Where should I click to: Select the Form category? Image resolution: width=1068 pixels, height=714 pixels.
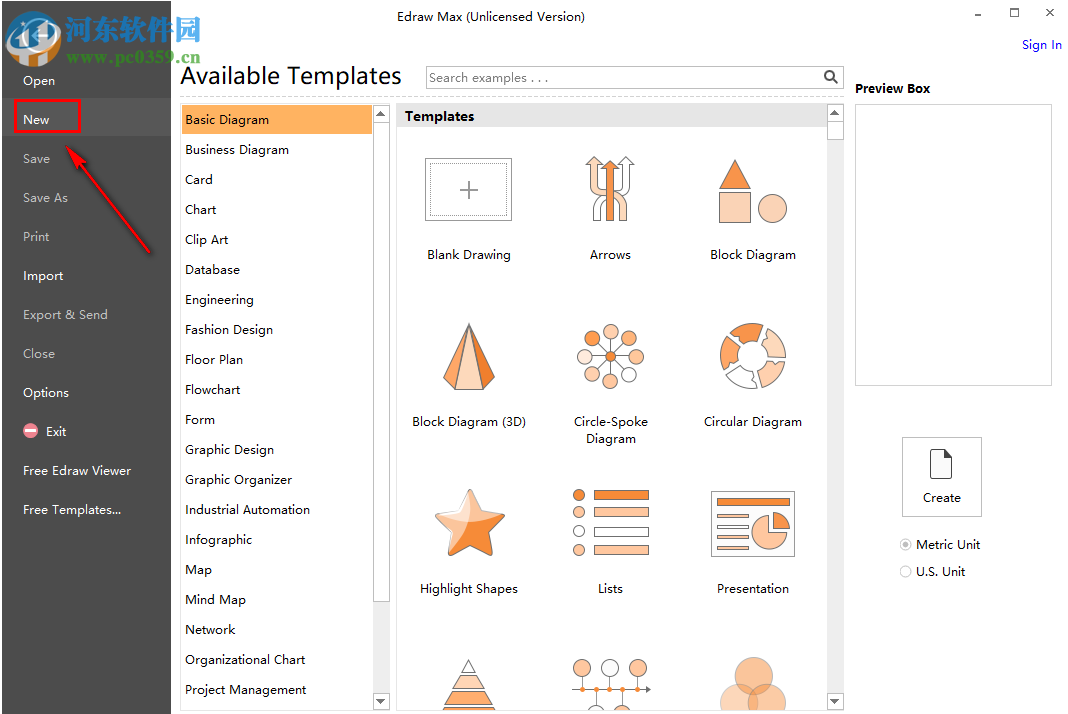tap(277, 419)
